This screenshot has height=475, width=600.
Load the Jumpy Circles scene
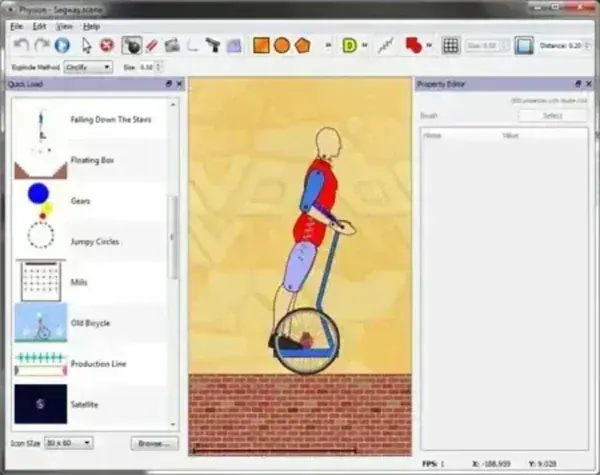pyautogui.click(x=90, y=242)
